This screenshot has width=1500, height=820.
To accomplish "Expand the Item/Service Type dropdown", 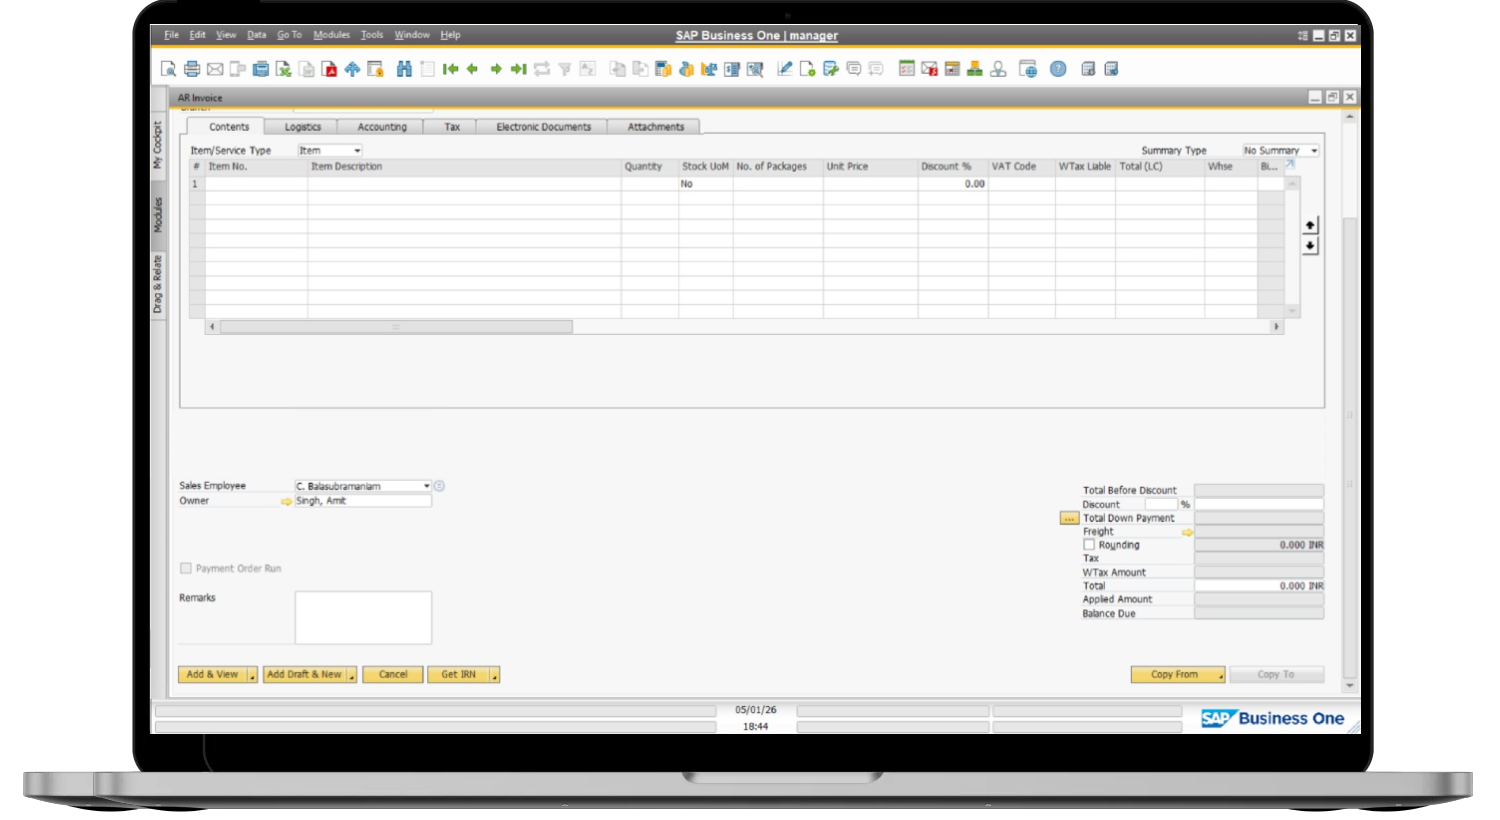I will coord(356,151).
